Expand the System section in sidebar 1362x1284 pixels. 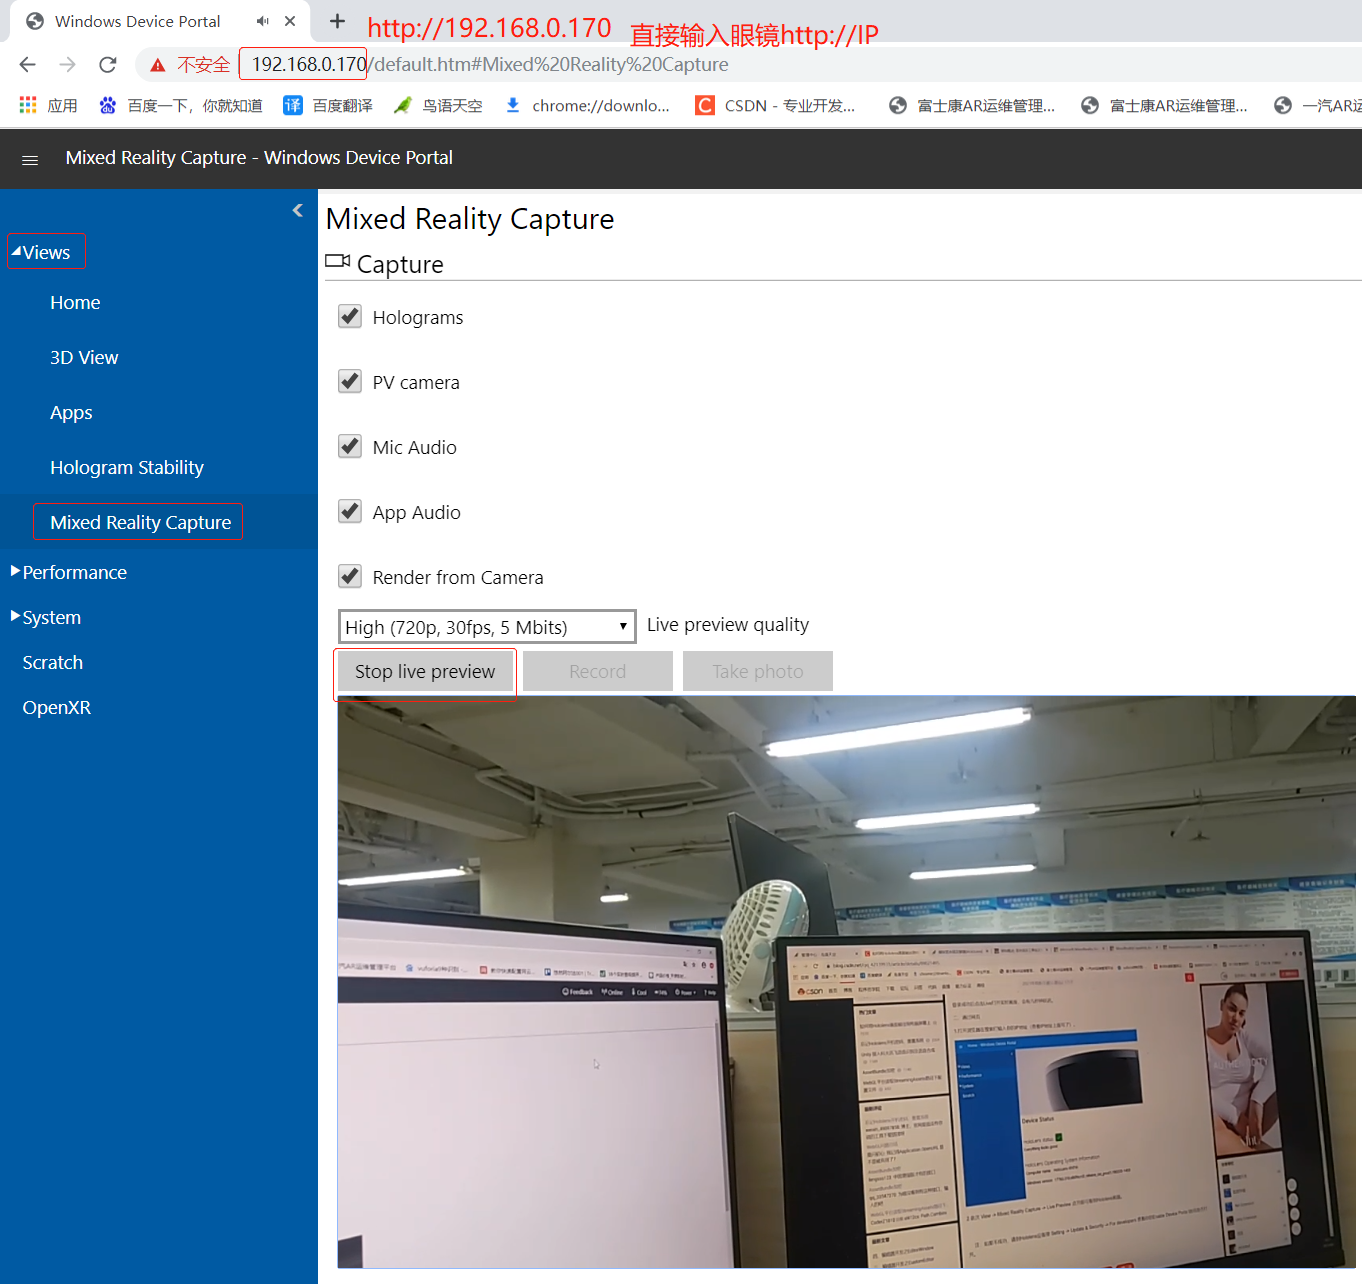(51, 617)
